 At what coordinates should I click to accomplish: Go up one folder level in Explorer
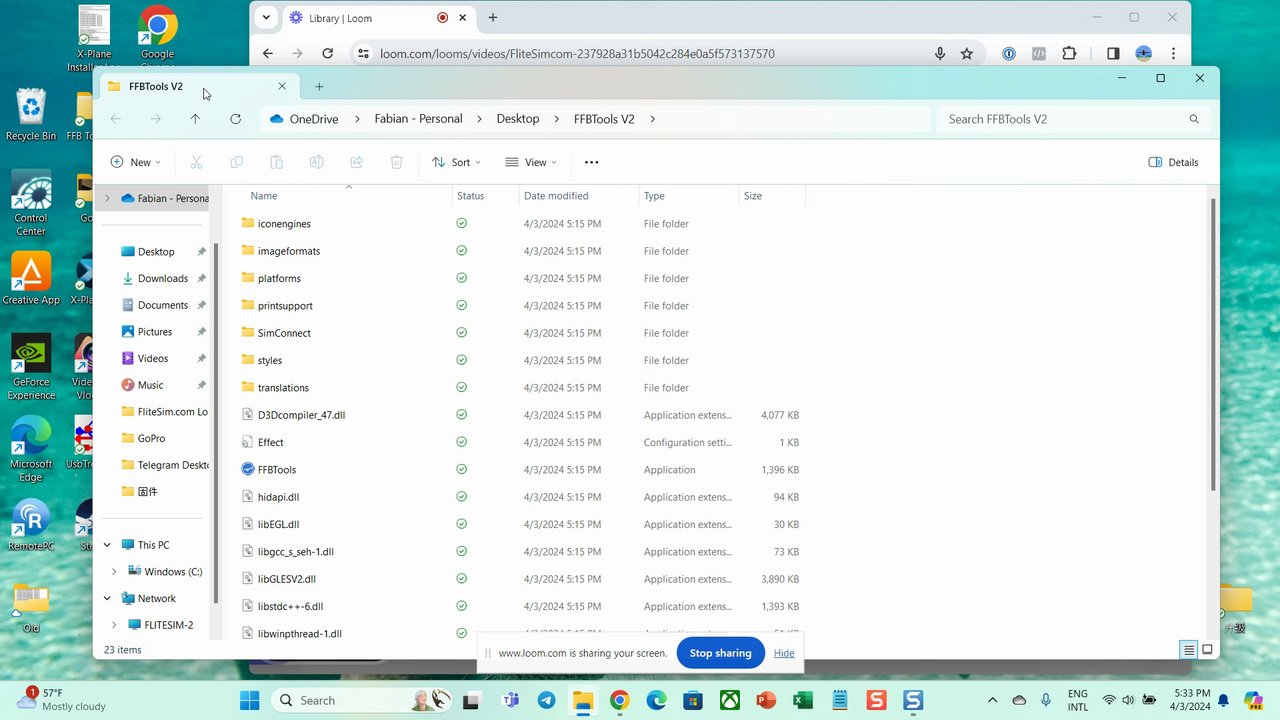[195, 119]
